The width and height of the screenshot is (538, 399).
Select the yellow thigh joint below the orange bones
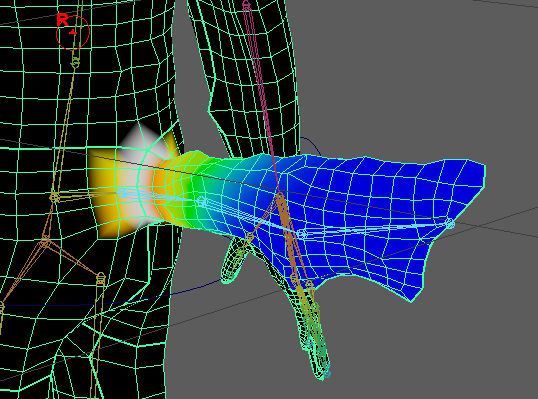[100, 277]
